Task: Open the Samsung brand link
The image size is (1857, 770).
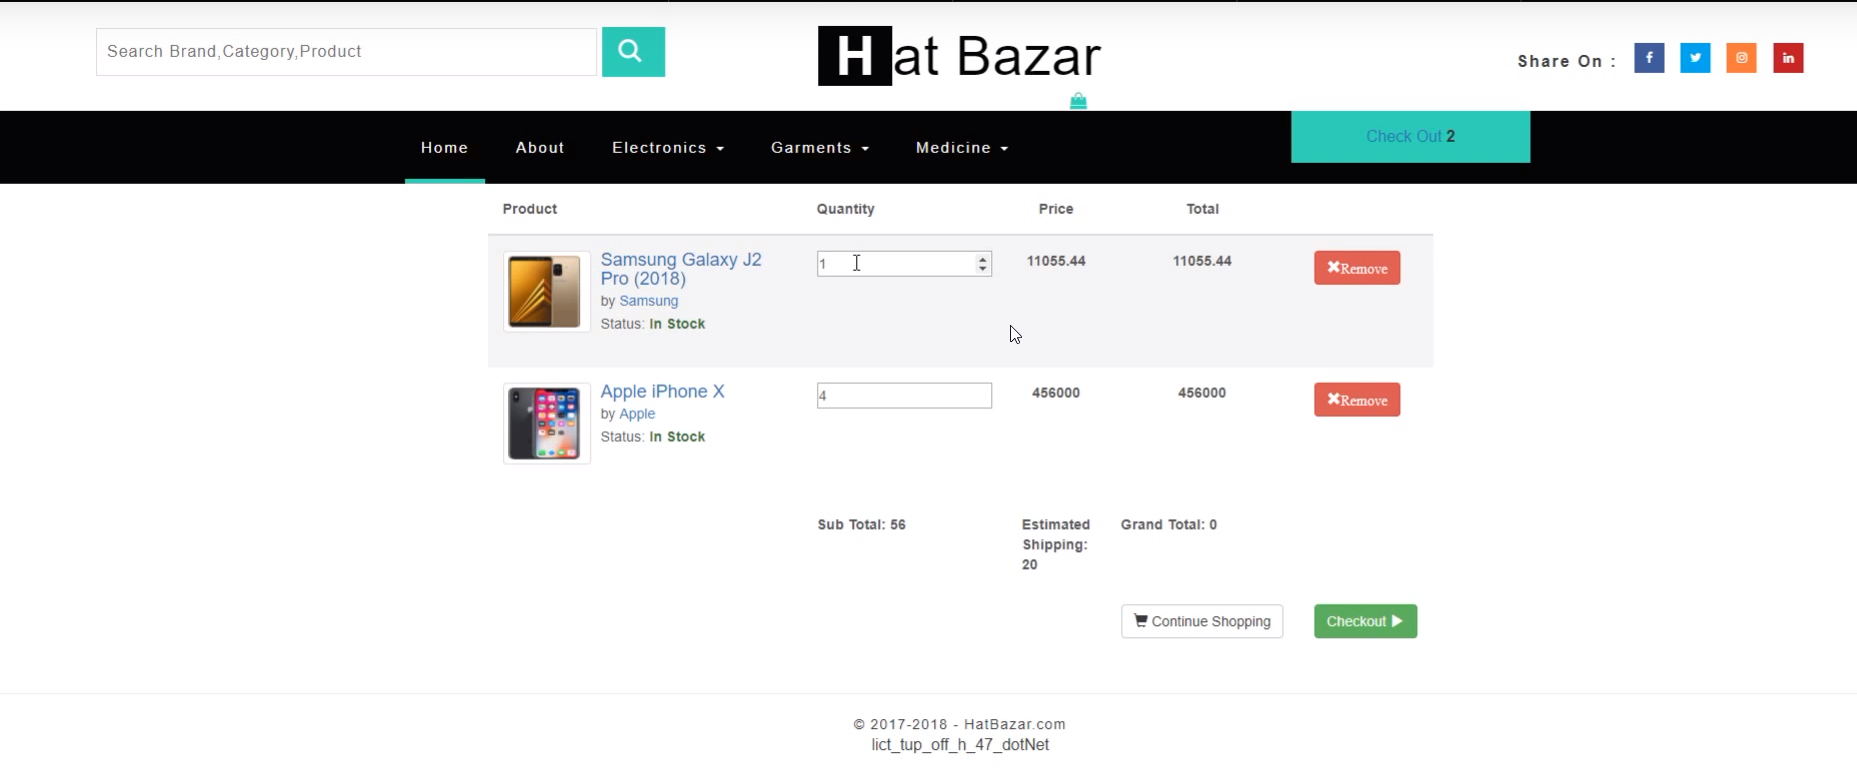Action: (x=649, y=301)
